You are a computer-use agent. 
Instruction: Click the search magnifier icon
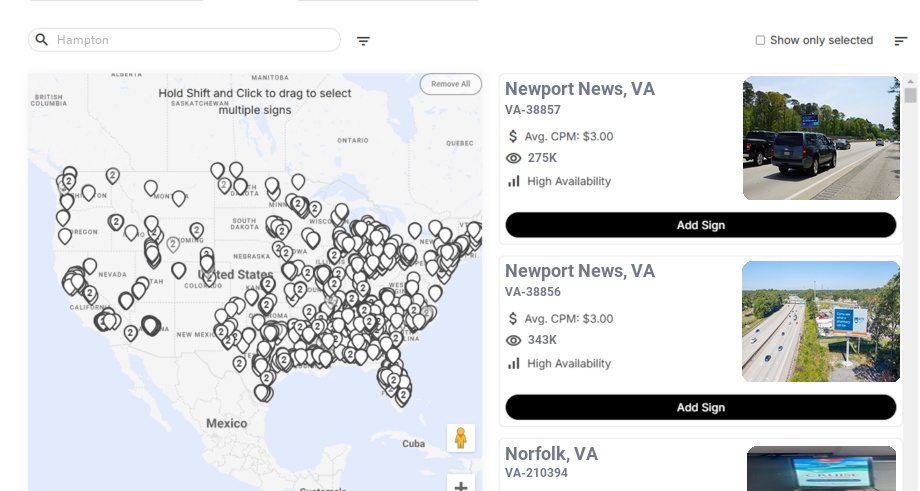(x=42, y=40)
